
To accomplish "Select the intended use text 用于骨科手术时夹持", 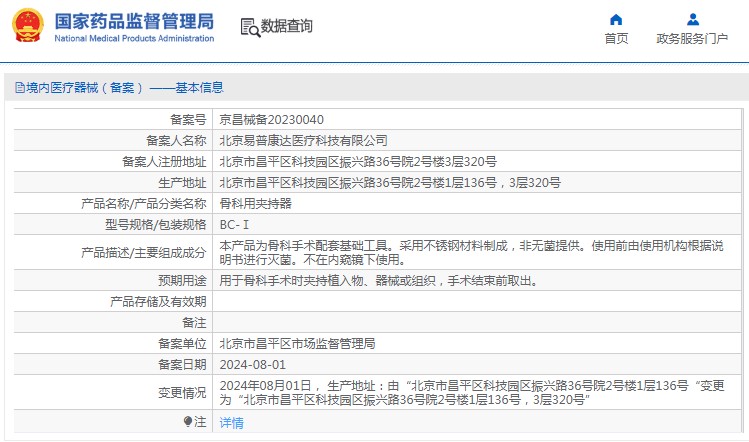I will pos(379,280).
